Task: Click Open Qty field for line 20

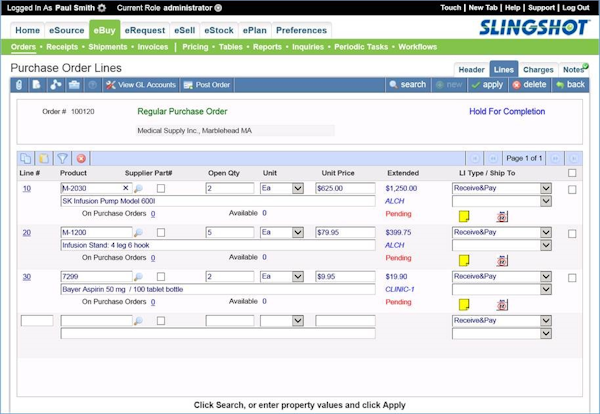Action: [230, 232]
